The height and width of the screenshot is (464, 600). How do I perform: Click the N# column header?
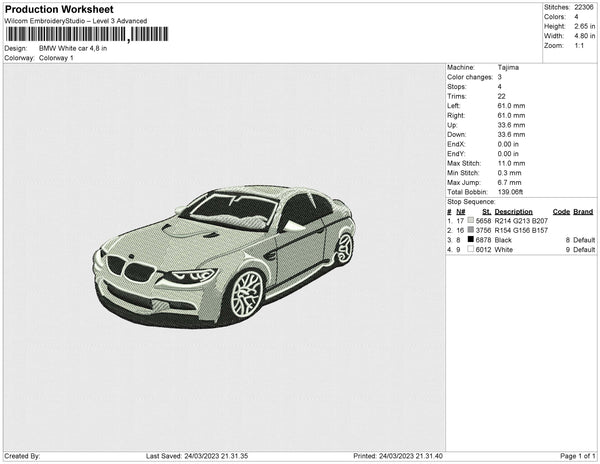pos(461,211)
